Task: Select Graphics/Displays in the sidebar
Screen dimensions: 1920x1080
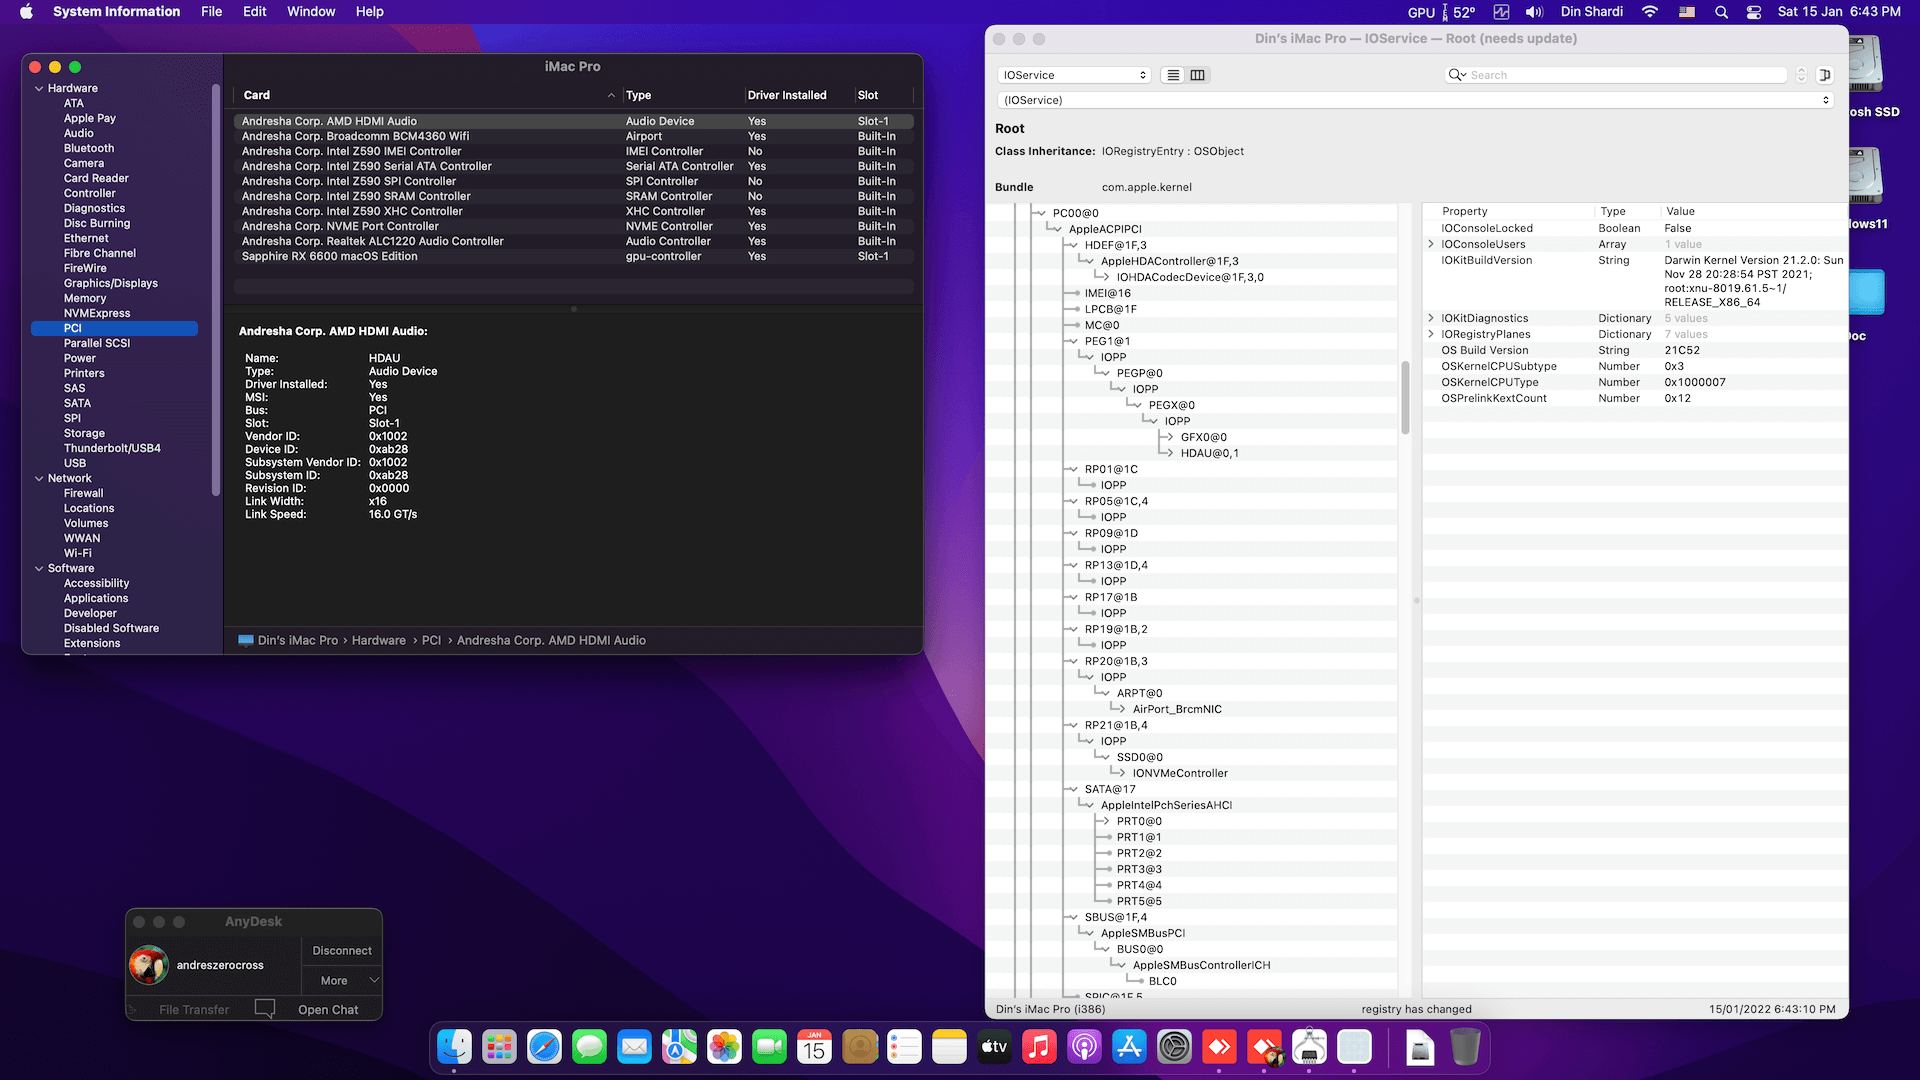Action: [x=110, y=283]
